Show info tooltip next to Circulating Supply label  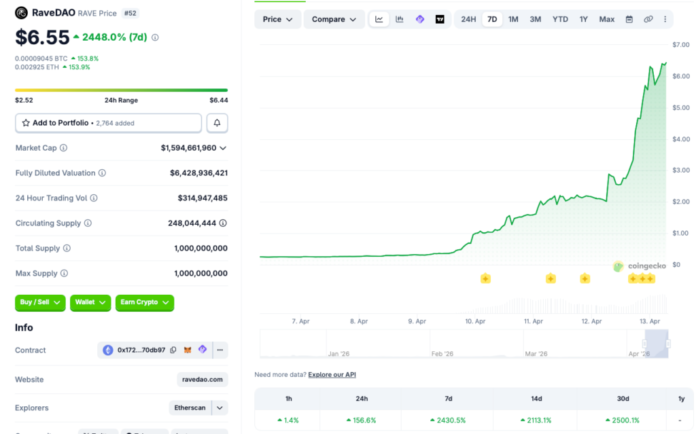88,223
